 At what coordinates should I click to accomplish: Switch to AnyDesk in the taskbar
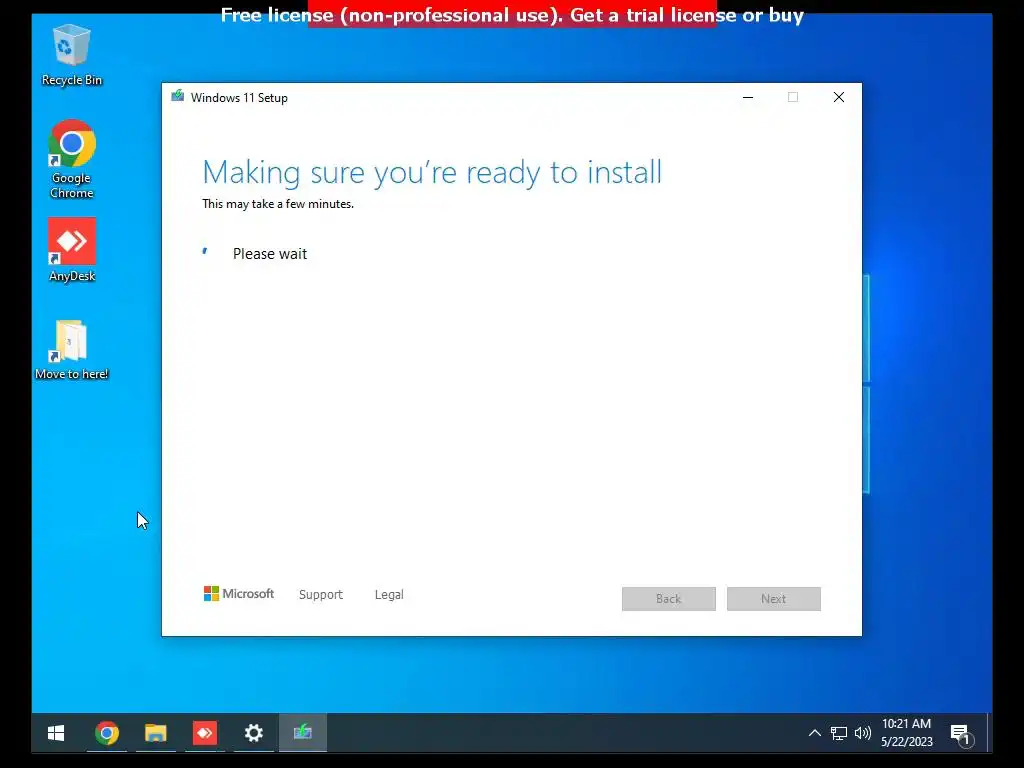tap(204, 733)
